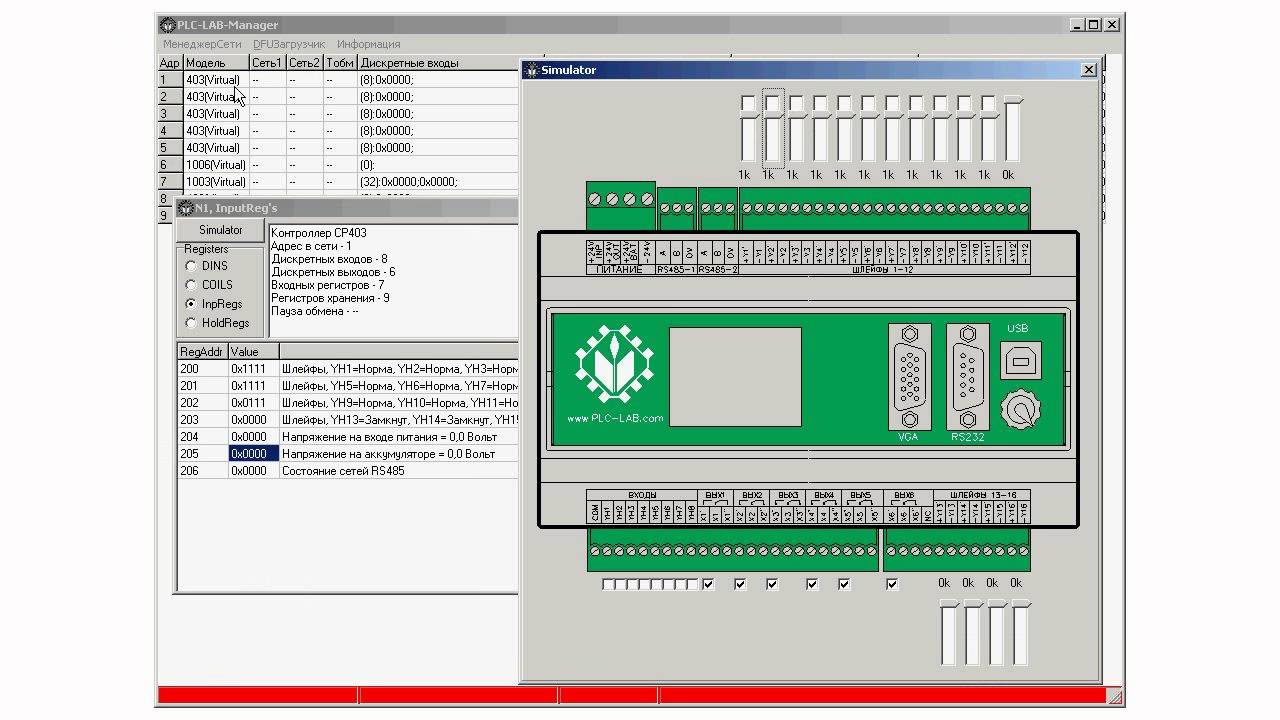This screenshot has height=720, width=1280.
Task: Click the Напряжение на входе питания row
Action: [348, 437]
